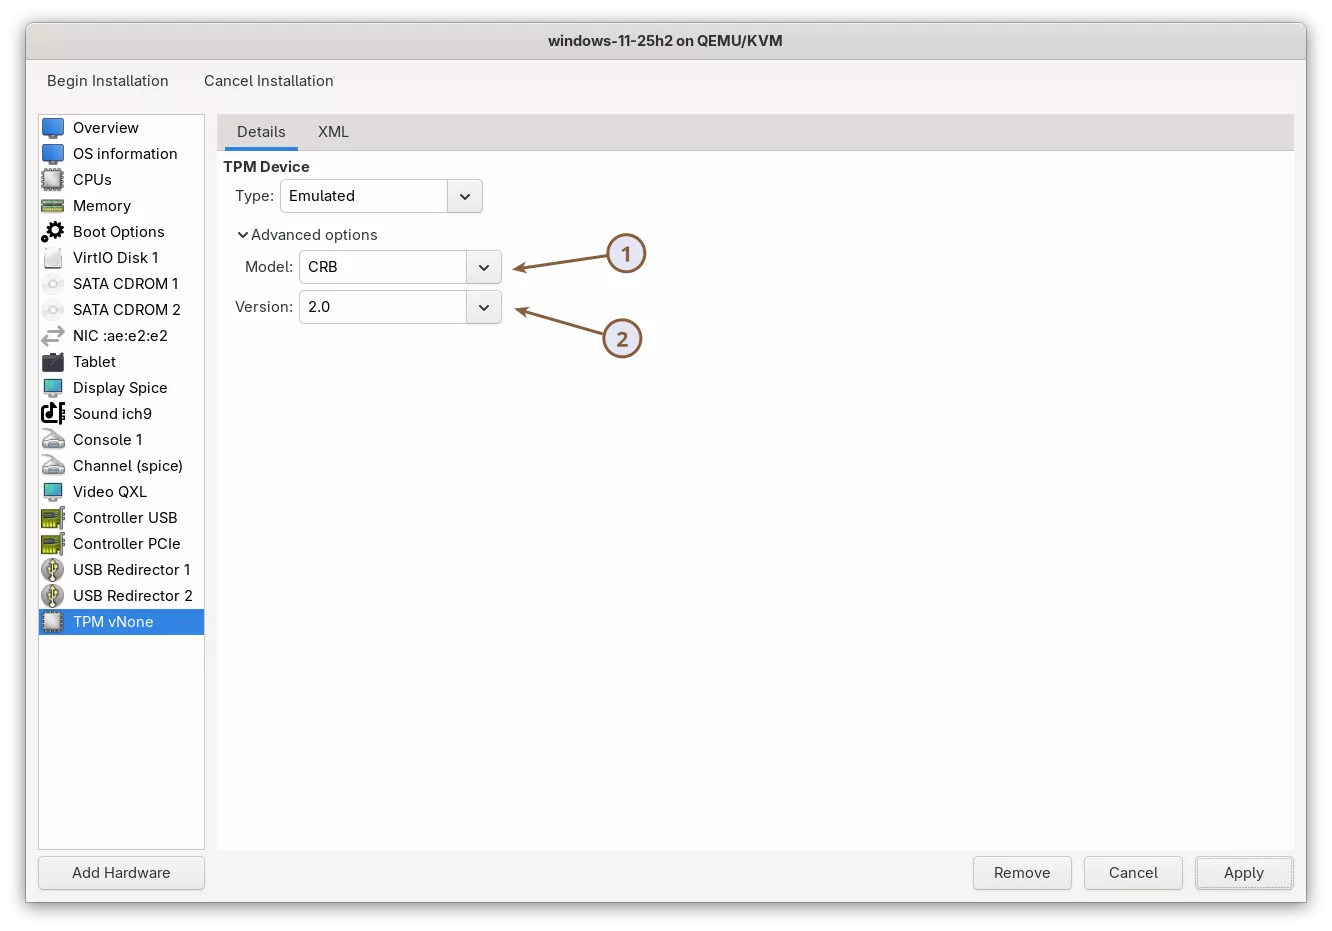Open the Model dropdown arrow
This screenshot has width=1332, height=931.
click(484, 267)
